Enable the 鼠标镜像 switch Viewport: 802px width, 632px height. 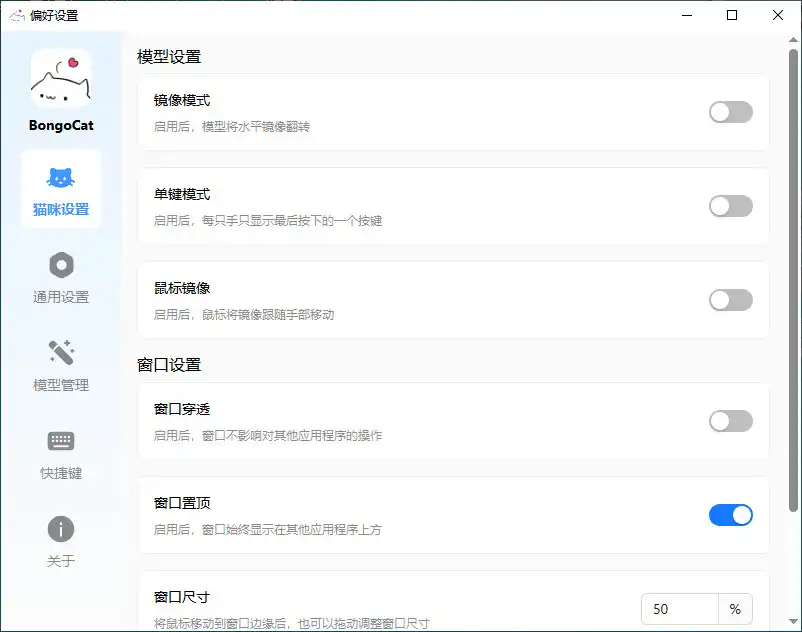click(x=730, y=300)
